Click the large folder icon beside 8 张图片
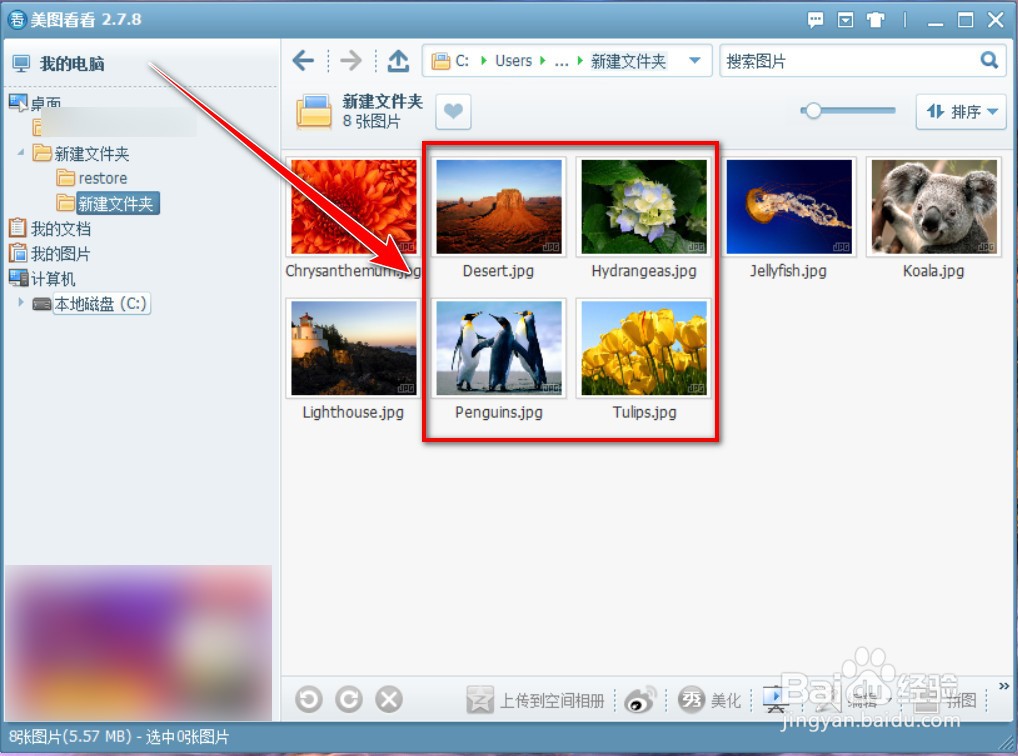 tap(314, 112)
